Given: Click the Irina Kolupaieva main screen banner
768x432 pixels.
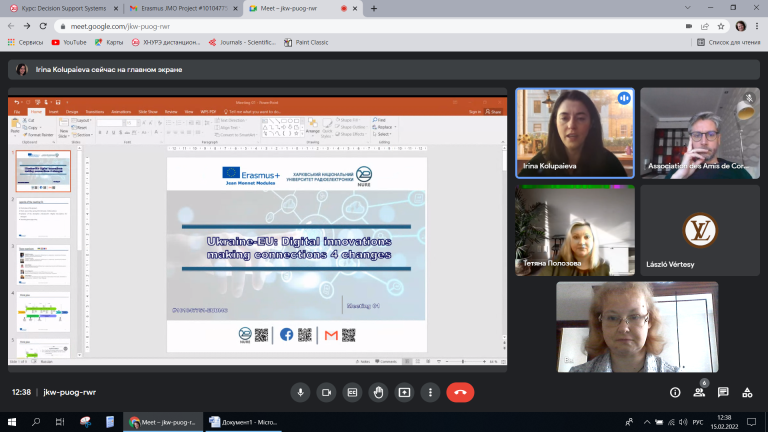Looking at the screenshot, I should [x=384, y=70].
